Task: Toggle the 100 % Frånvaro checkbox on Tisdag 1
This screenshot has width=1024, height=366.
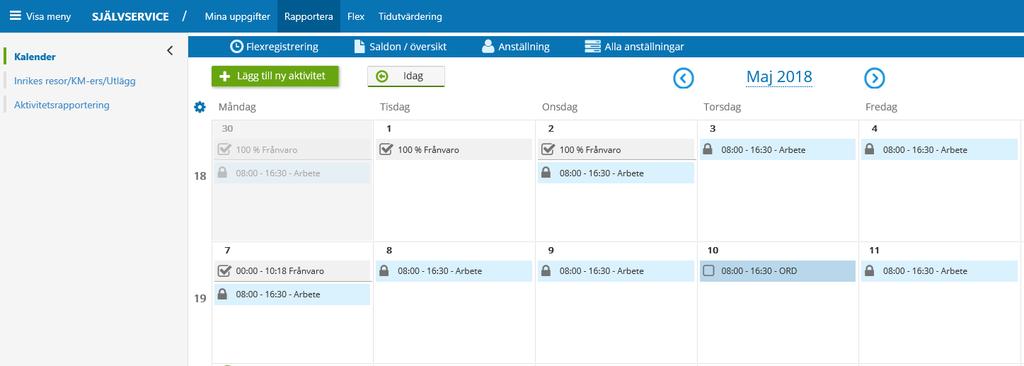Action: coord(386,150)
